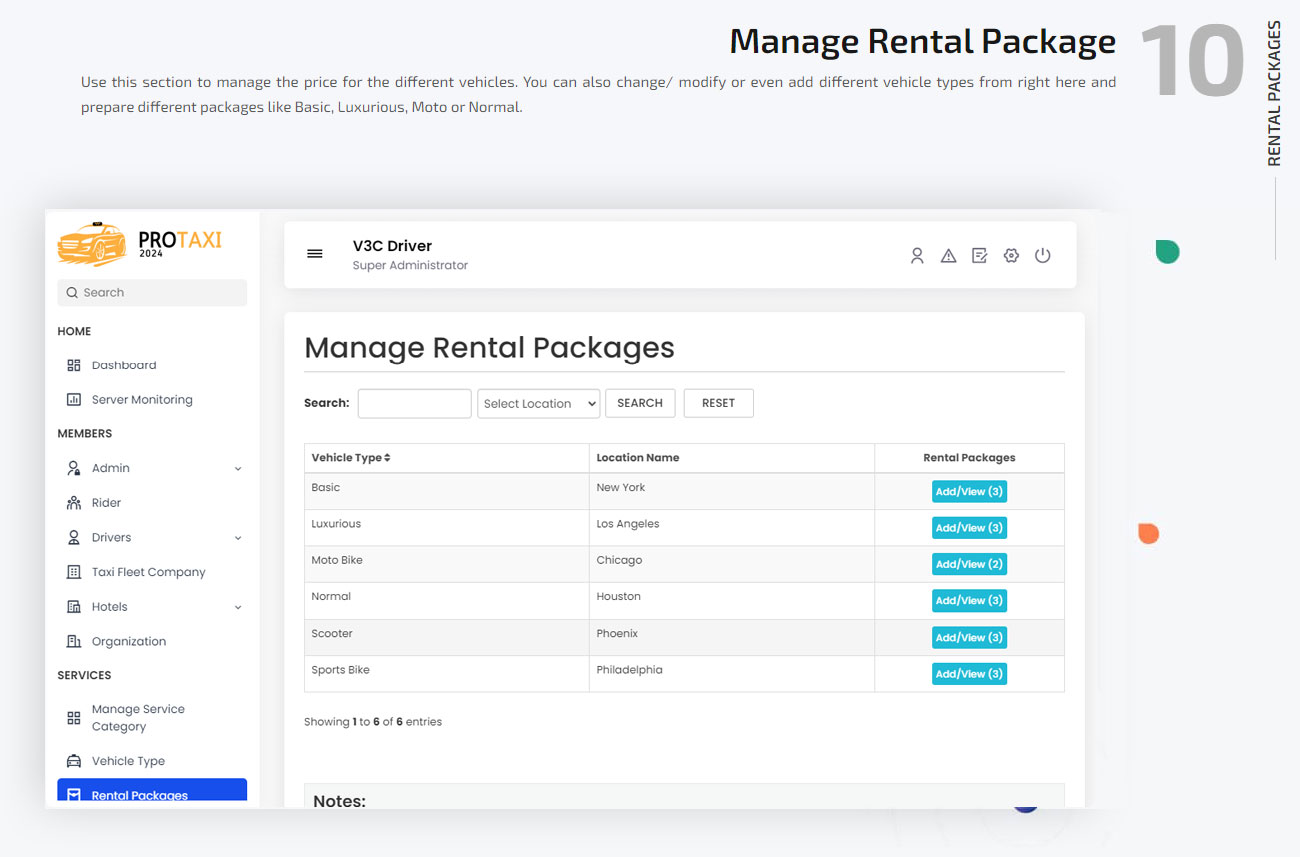1300x857 pixels.
Task: Click the ProTaxi 2024 logo
Action: (139, 244)
